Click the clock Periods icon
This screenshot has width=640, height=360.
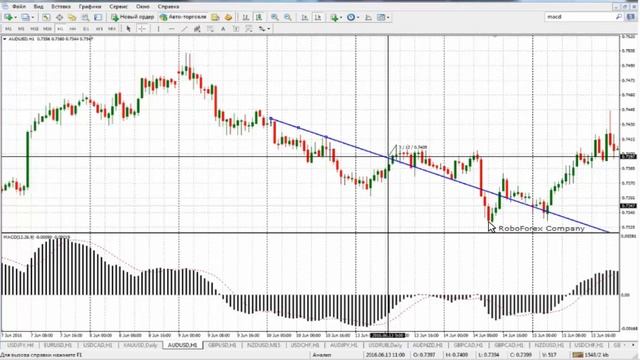pyautogui.click(x=351, y=17)
